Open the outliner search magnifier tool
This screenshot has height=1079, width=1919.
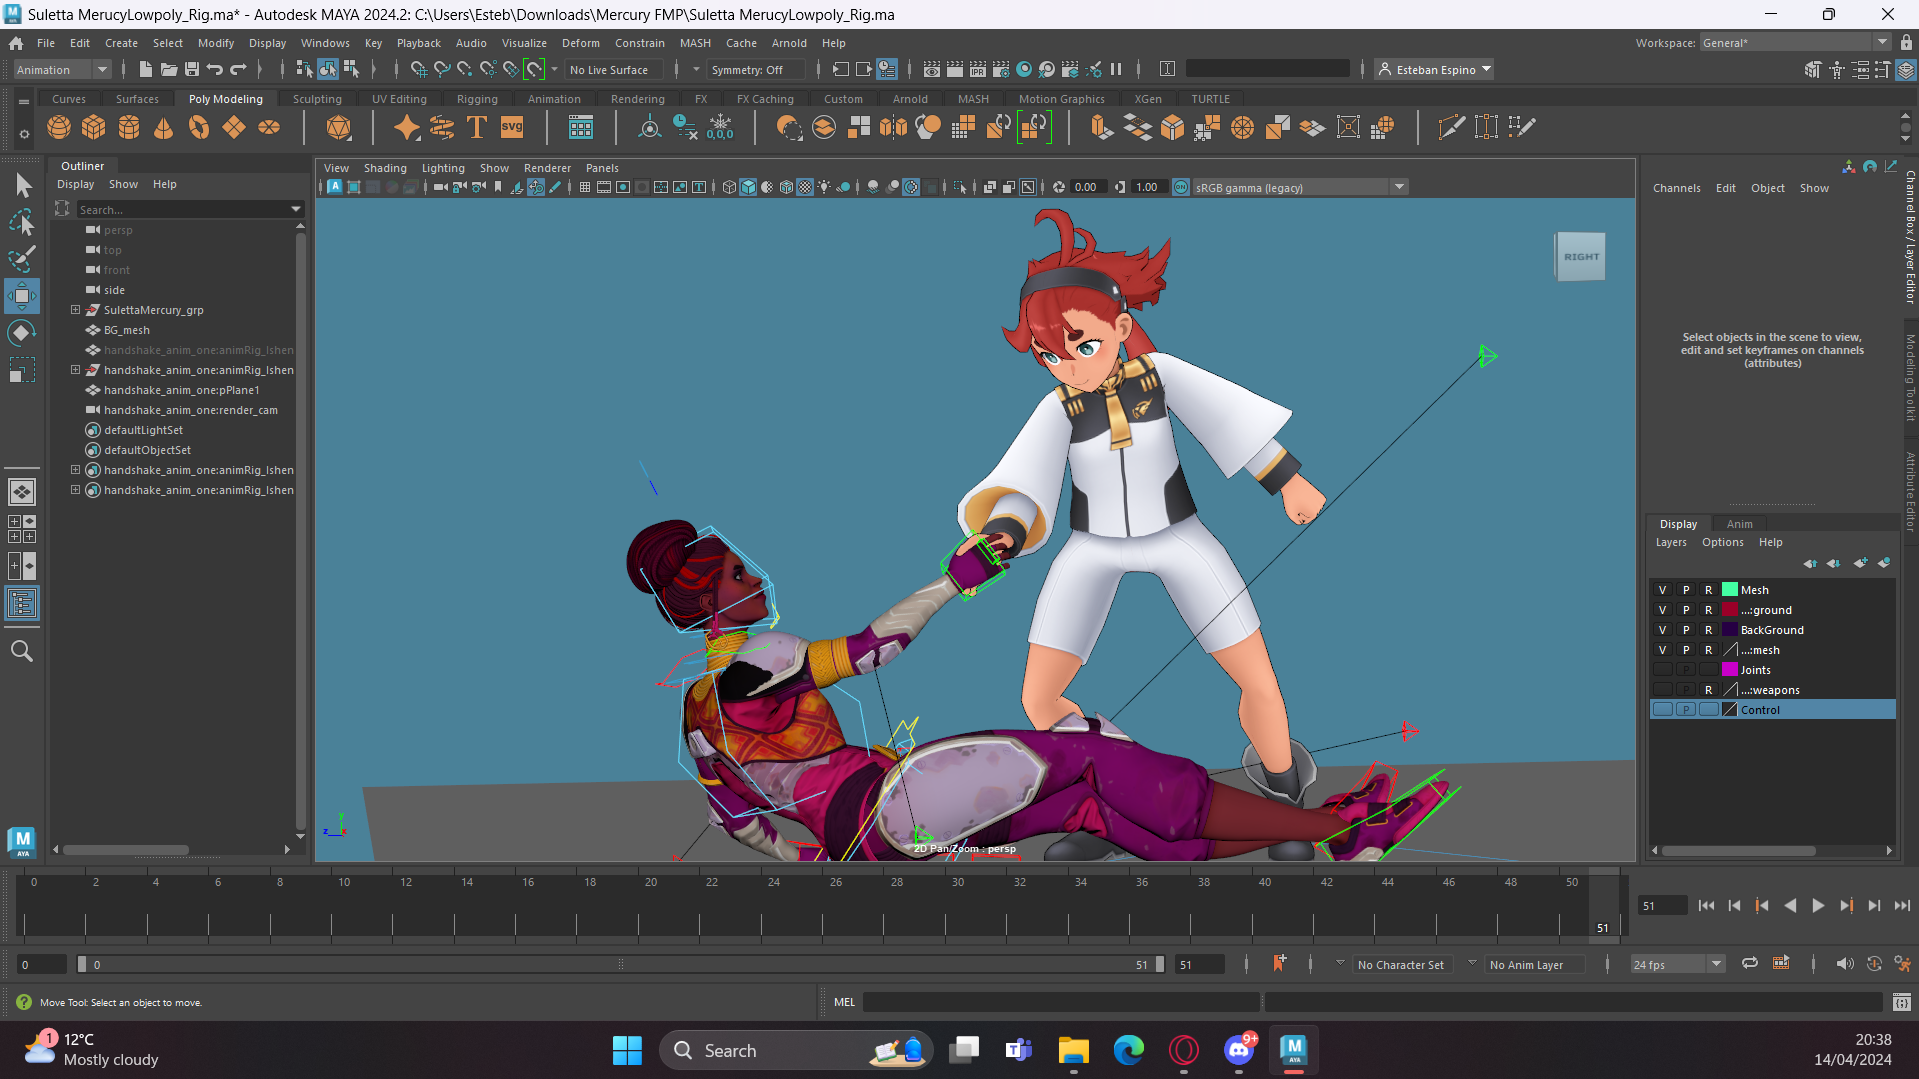[22, 651]
